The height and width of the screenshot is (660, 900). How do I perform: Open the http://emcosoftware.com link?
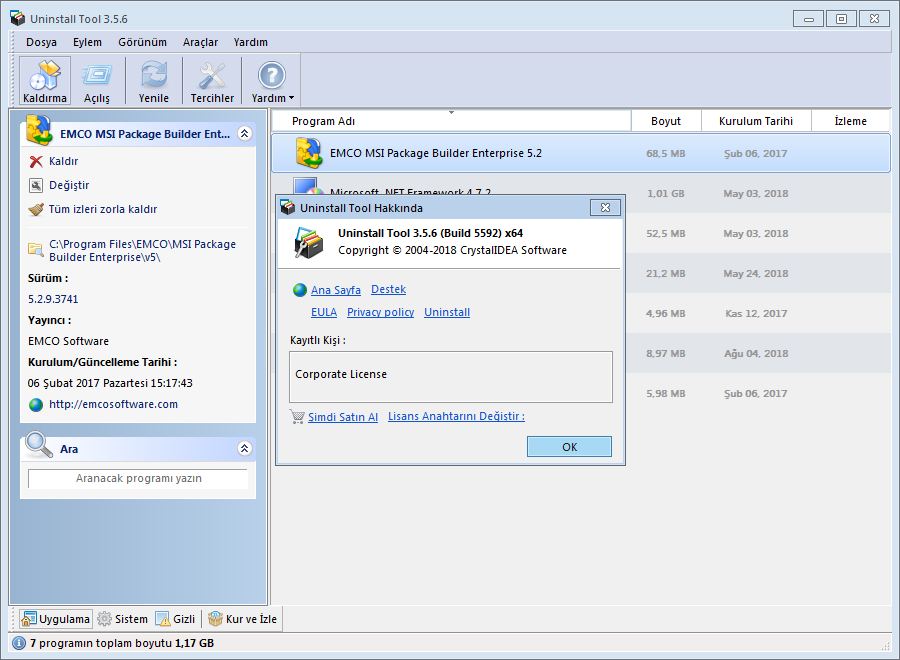[x=113, y=404]
